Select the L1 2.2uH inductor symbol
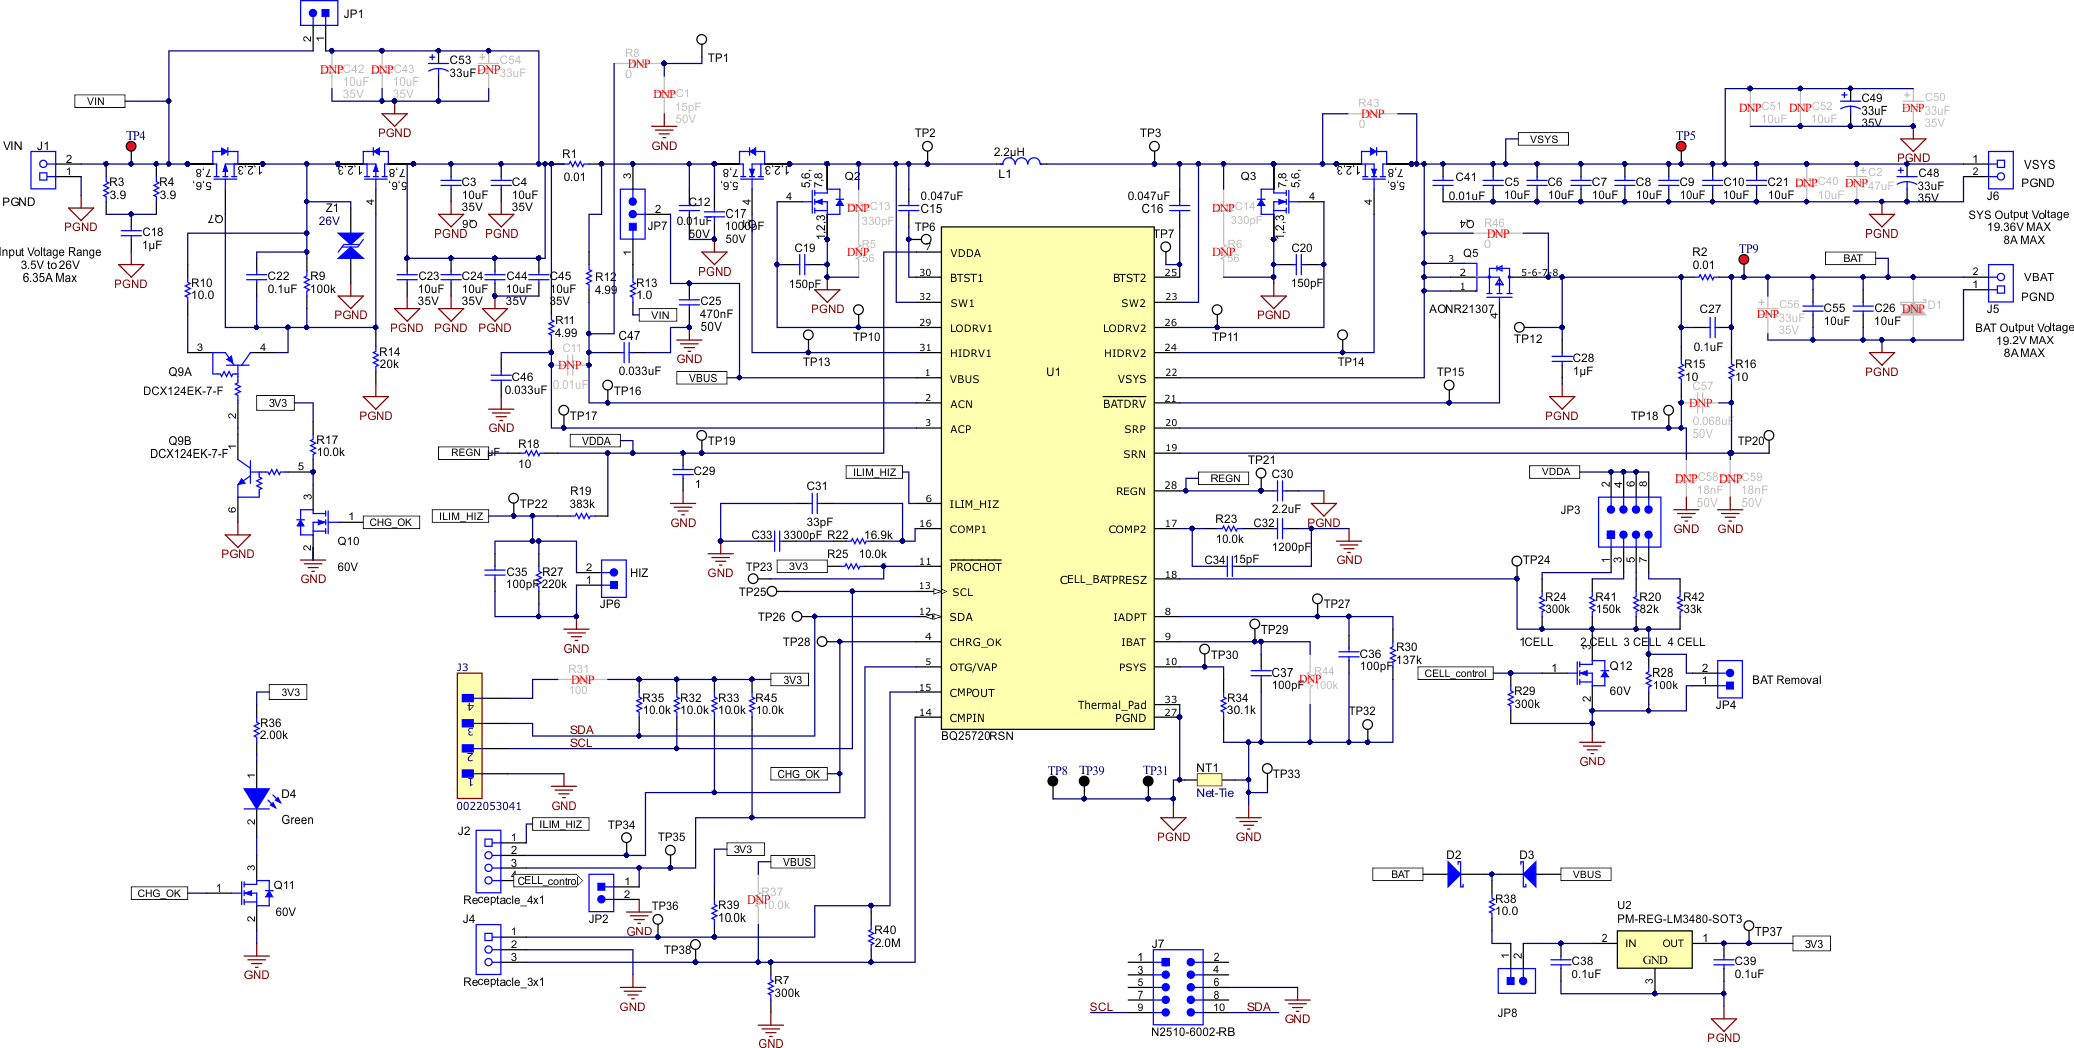This screenshot has height=1048, width=2074. 1019,159
